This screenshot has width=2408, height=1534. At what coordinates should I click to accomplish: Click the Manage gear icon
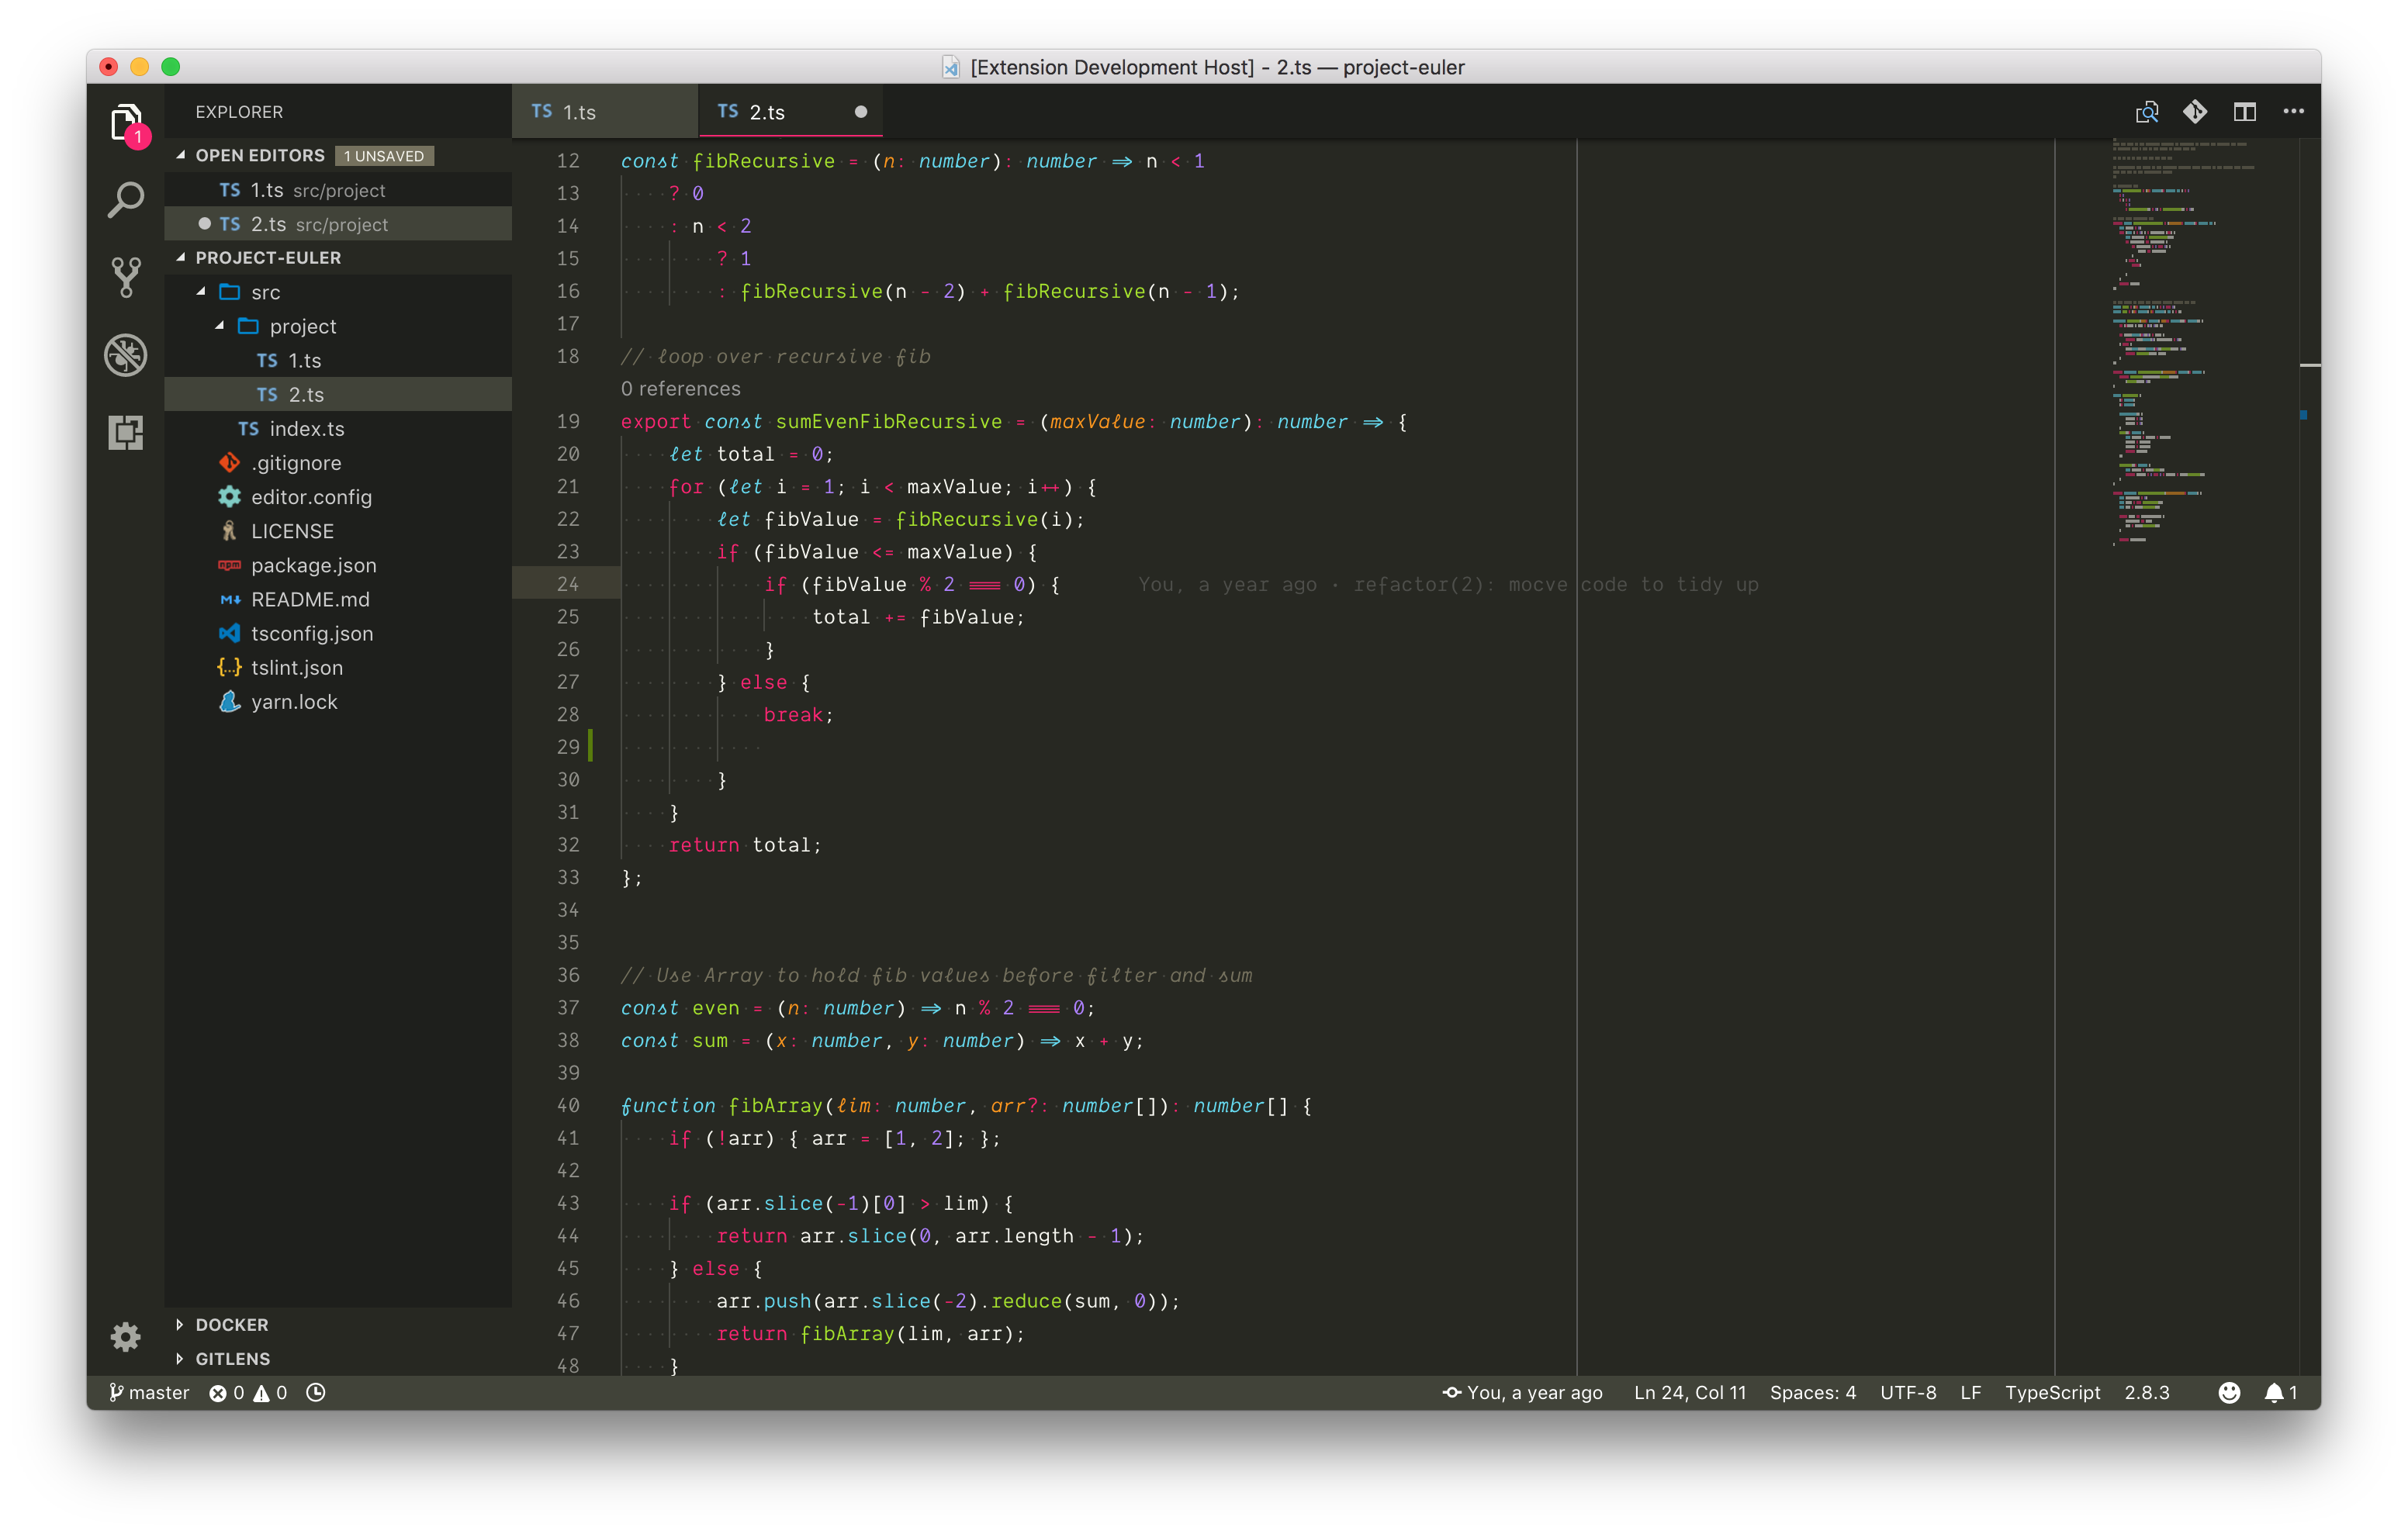(x=126, y=1336)
